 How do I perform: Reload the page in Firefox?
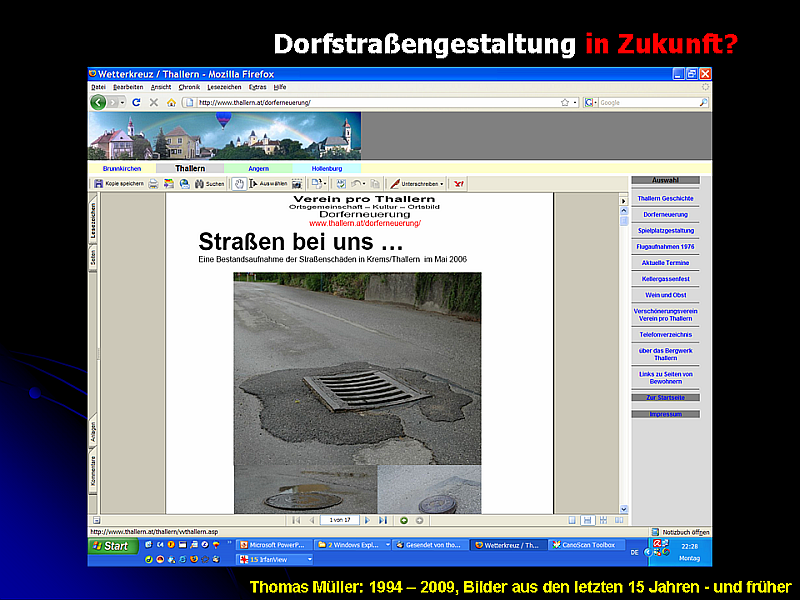point(136,103)
